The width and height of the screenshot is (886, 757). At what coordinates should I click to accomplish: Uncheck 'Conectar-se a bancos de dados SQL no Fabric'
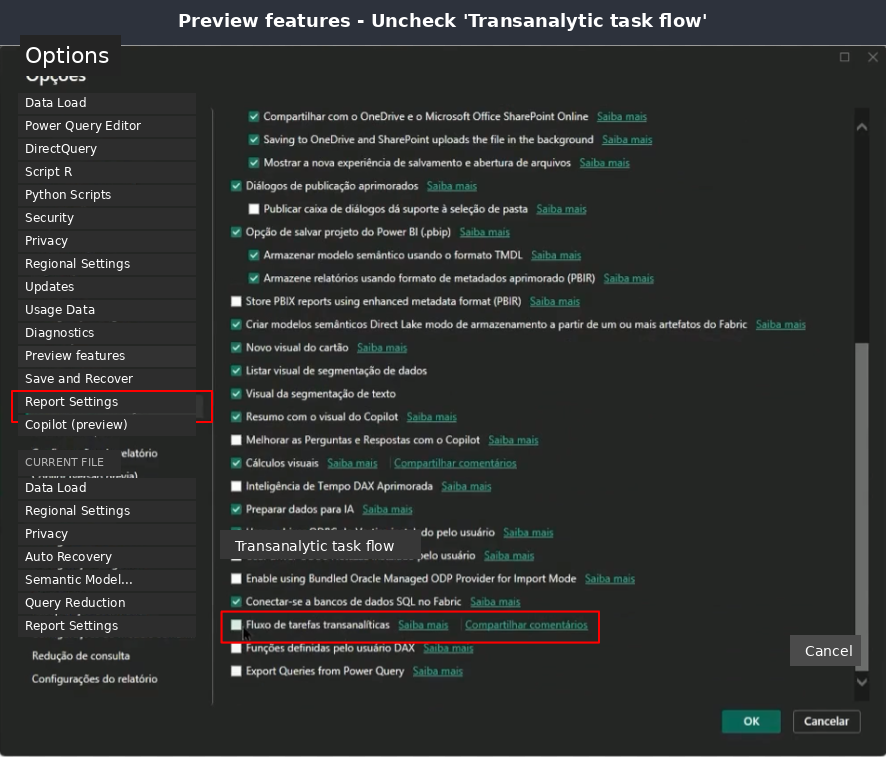[x=237, y=601]
